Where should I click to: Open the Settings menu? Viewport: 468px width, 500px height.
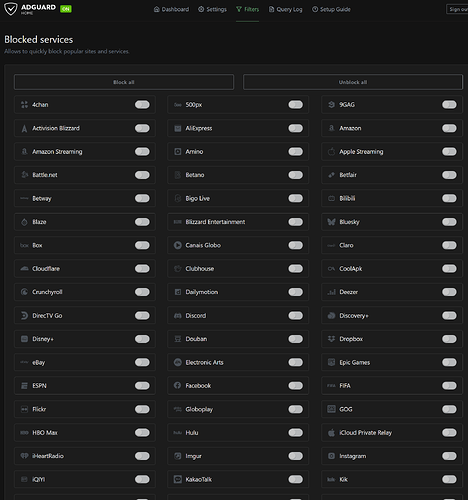tap(212, 9)
